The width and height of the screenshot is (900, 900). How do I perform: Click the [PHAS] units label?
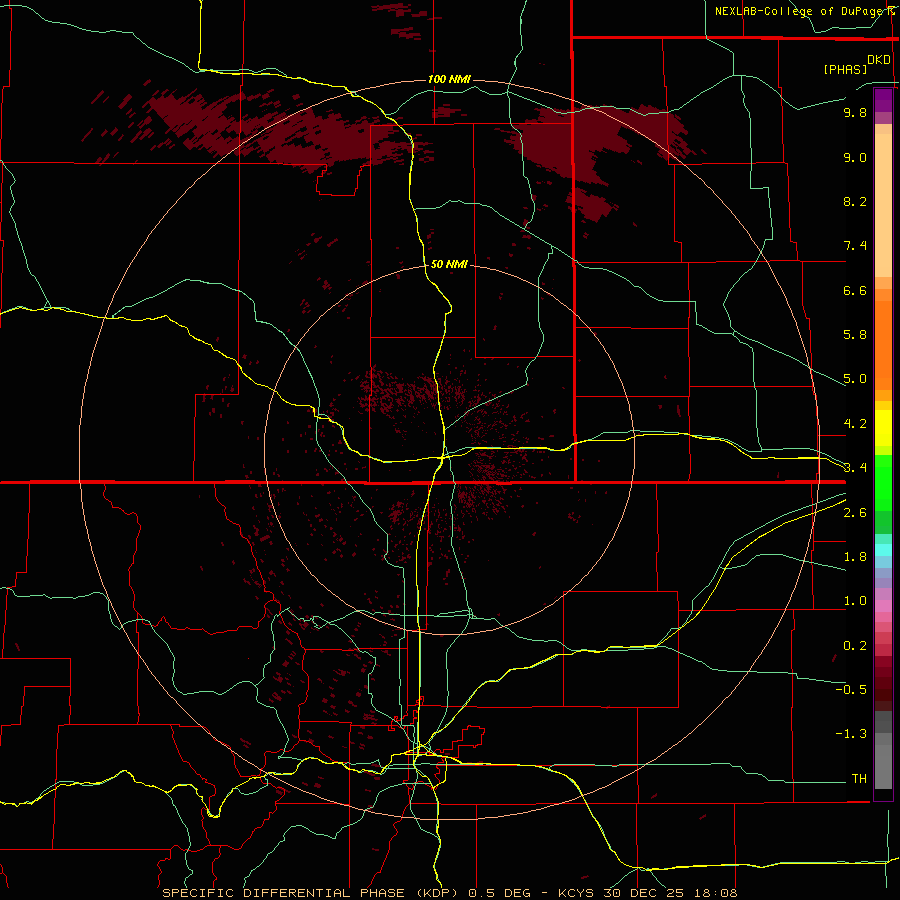click(845, 69)
